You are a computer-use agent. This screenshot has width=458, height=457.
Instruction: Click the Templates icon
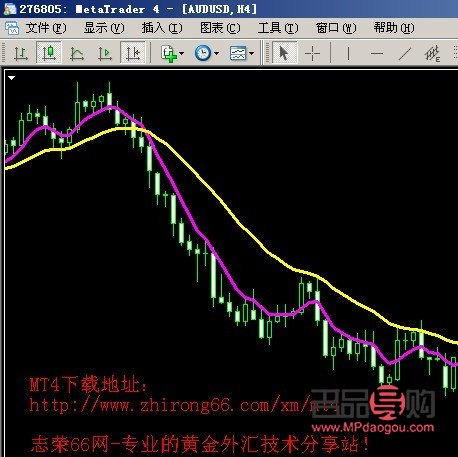tap(238, 53)
